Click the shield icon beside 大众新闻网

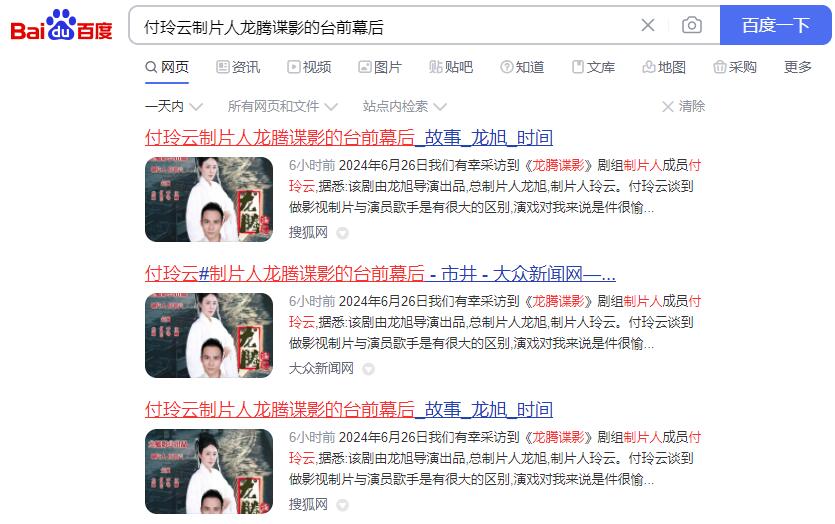[x=369, y=369]
